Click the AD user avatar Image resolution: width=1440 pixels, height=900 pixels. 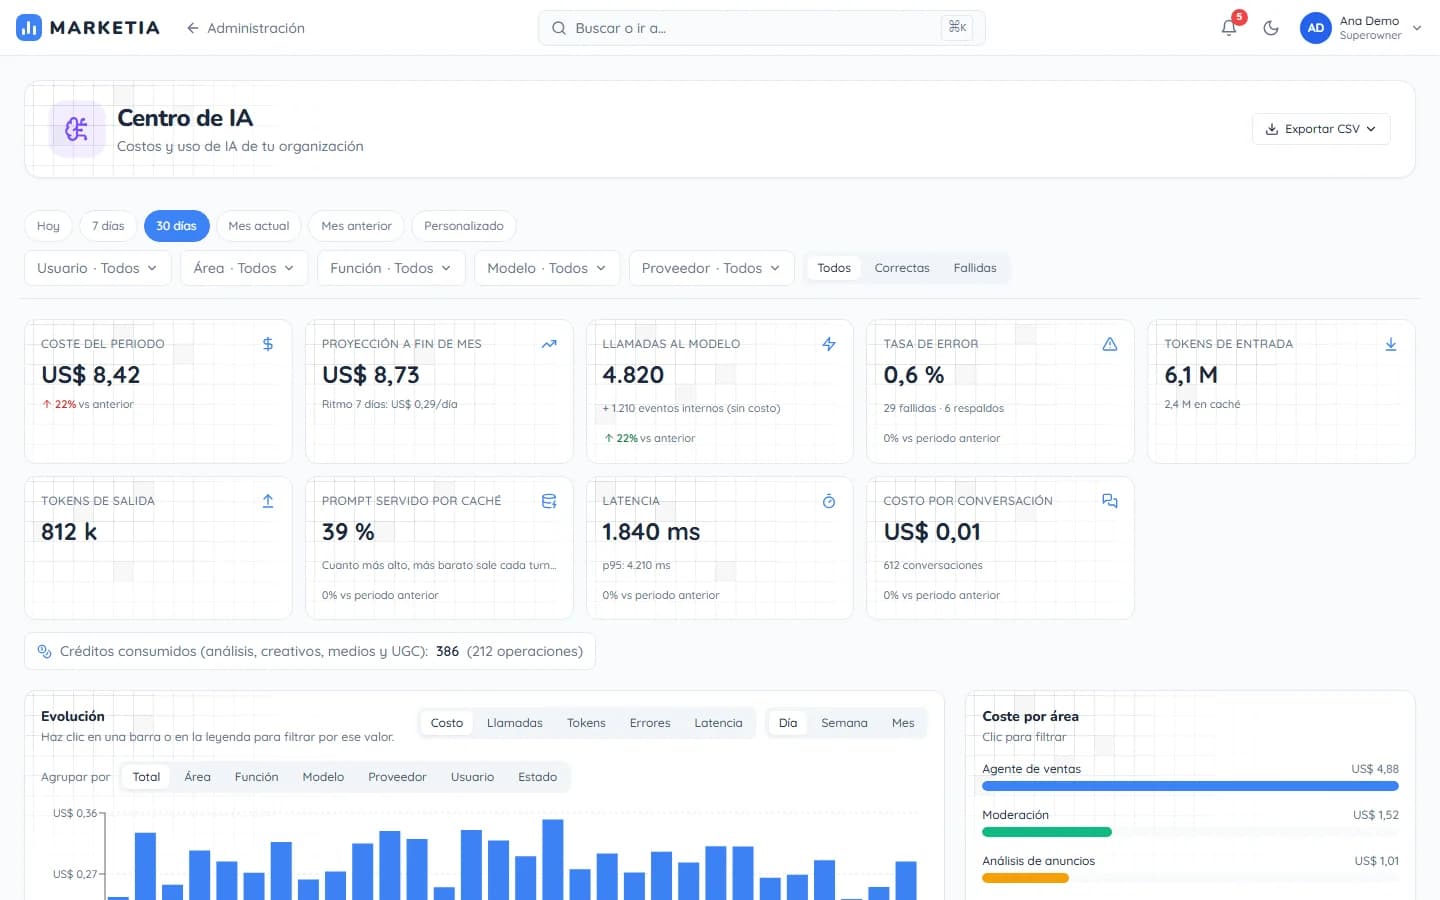[1316, 28]
